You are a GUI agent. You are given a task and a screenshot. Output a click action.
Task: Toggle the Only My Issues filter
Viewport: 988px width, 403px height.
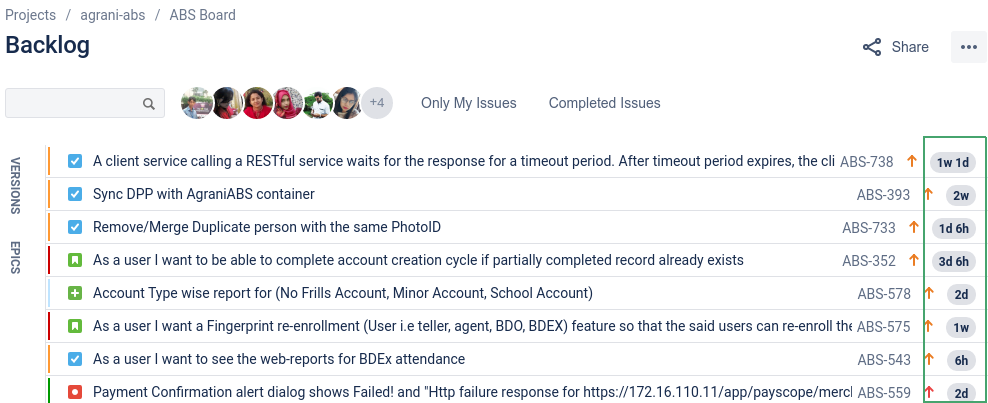(469, 103)
